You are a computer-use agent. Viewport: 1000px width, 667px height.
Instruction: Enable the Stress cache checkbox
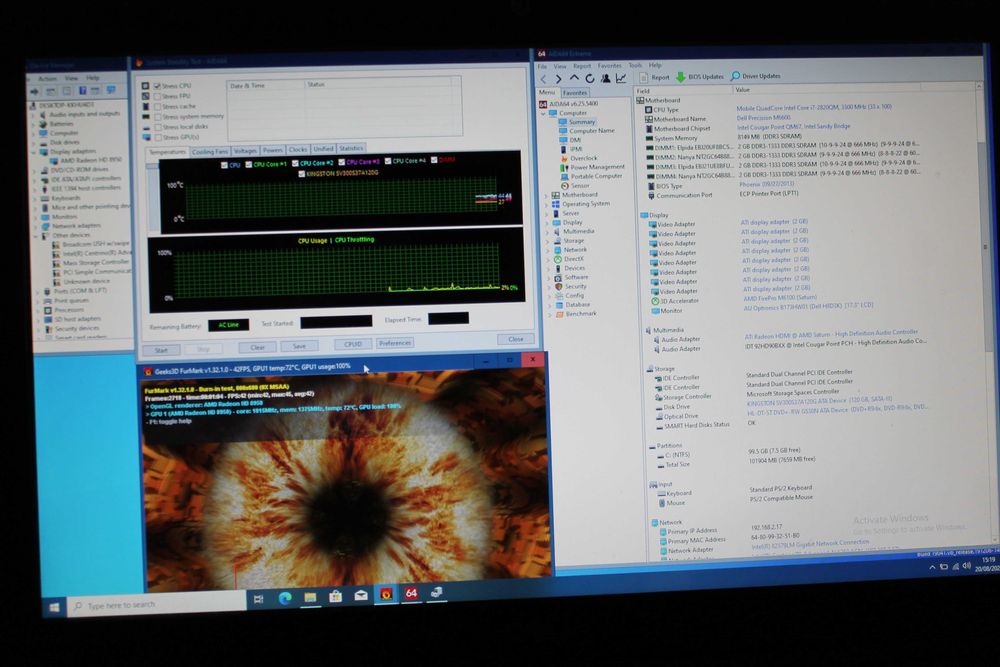[x=157, y=106]
